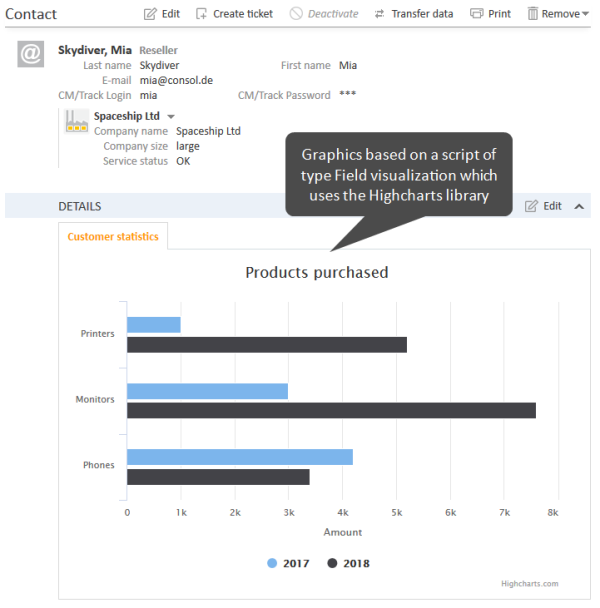This screenshot has width=600, height=608.
Task: Click the blue 2017 legend dot
Action: click(x=272, y=563)
